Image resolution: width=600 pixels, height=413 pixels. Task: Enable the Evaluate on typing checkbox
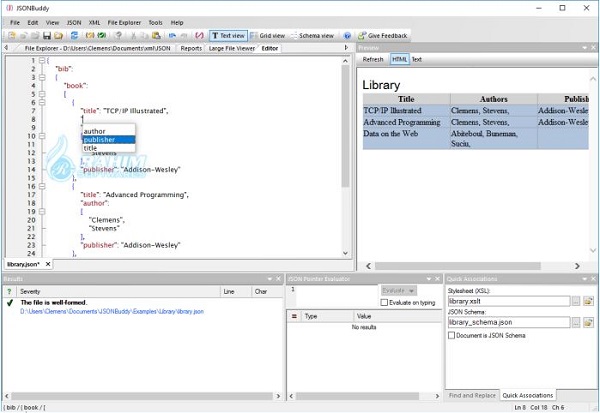pos(385,302)
